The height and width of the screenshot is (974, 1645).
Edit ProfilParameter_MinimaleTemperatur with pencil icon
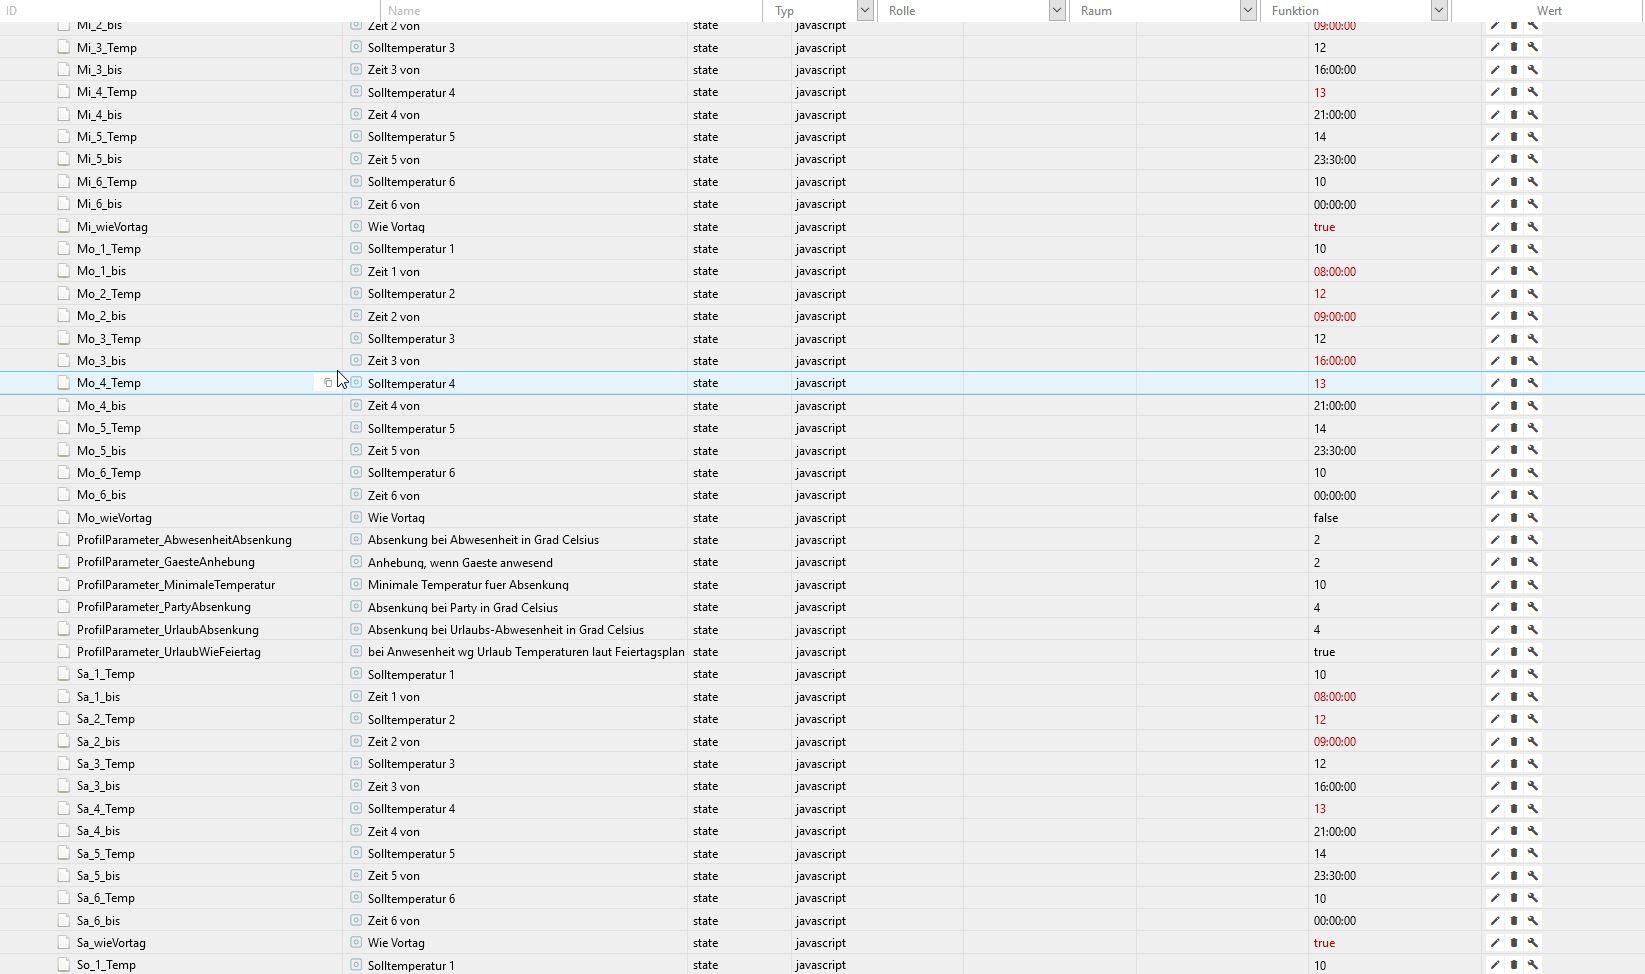(1495, 585)
